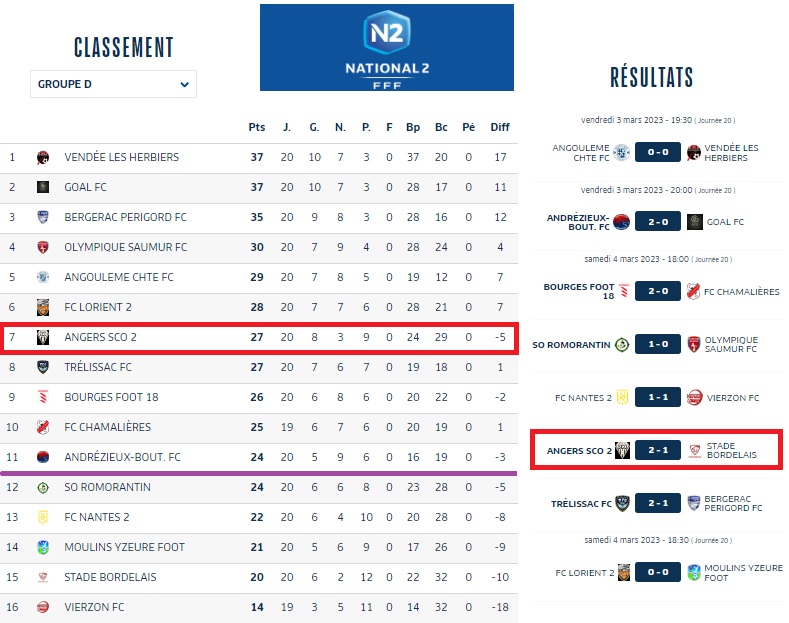789x623 pixels.
Task: Click the Vierzon FC logo in results
Action: tap(694, 398)
